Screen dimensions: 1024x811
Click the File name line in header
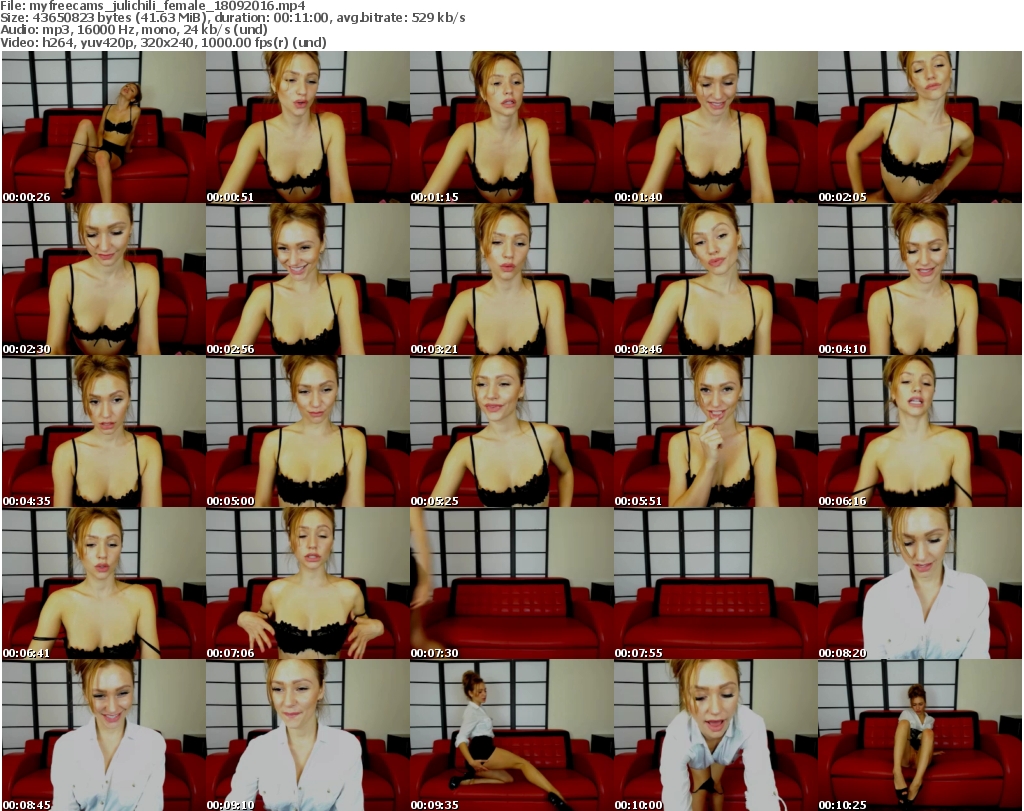[160, 6]
